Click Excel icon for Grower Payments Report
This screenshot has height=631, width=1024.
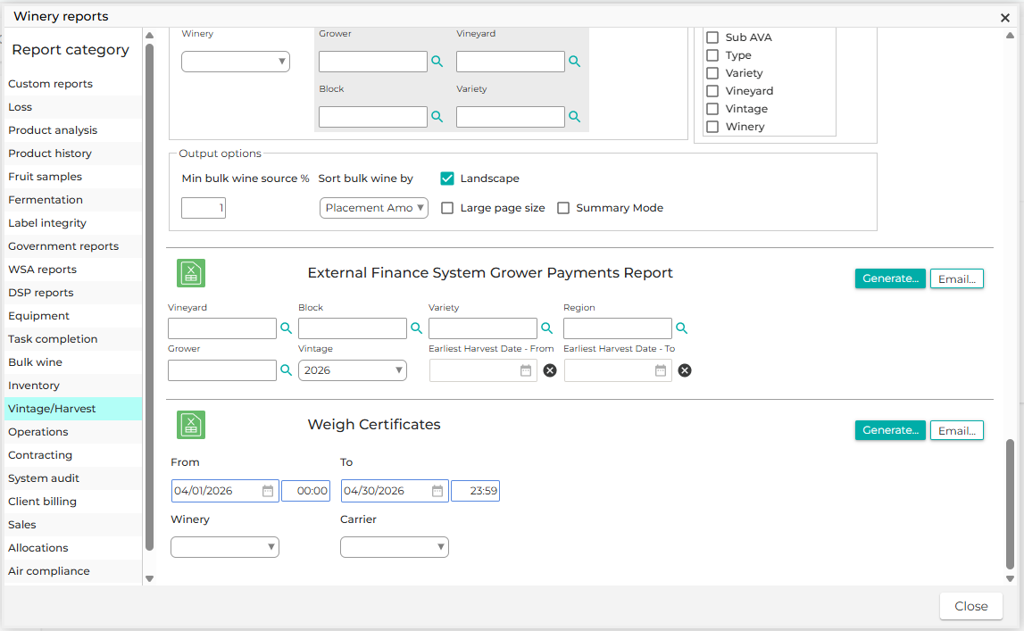point(191,273)
